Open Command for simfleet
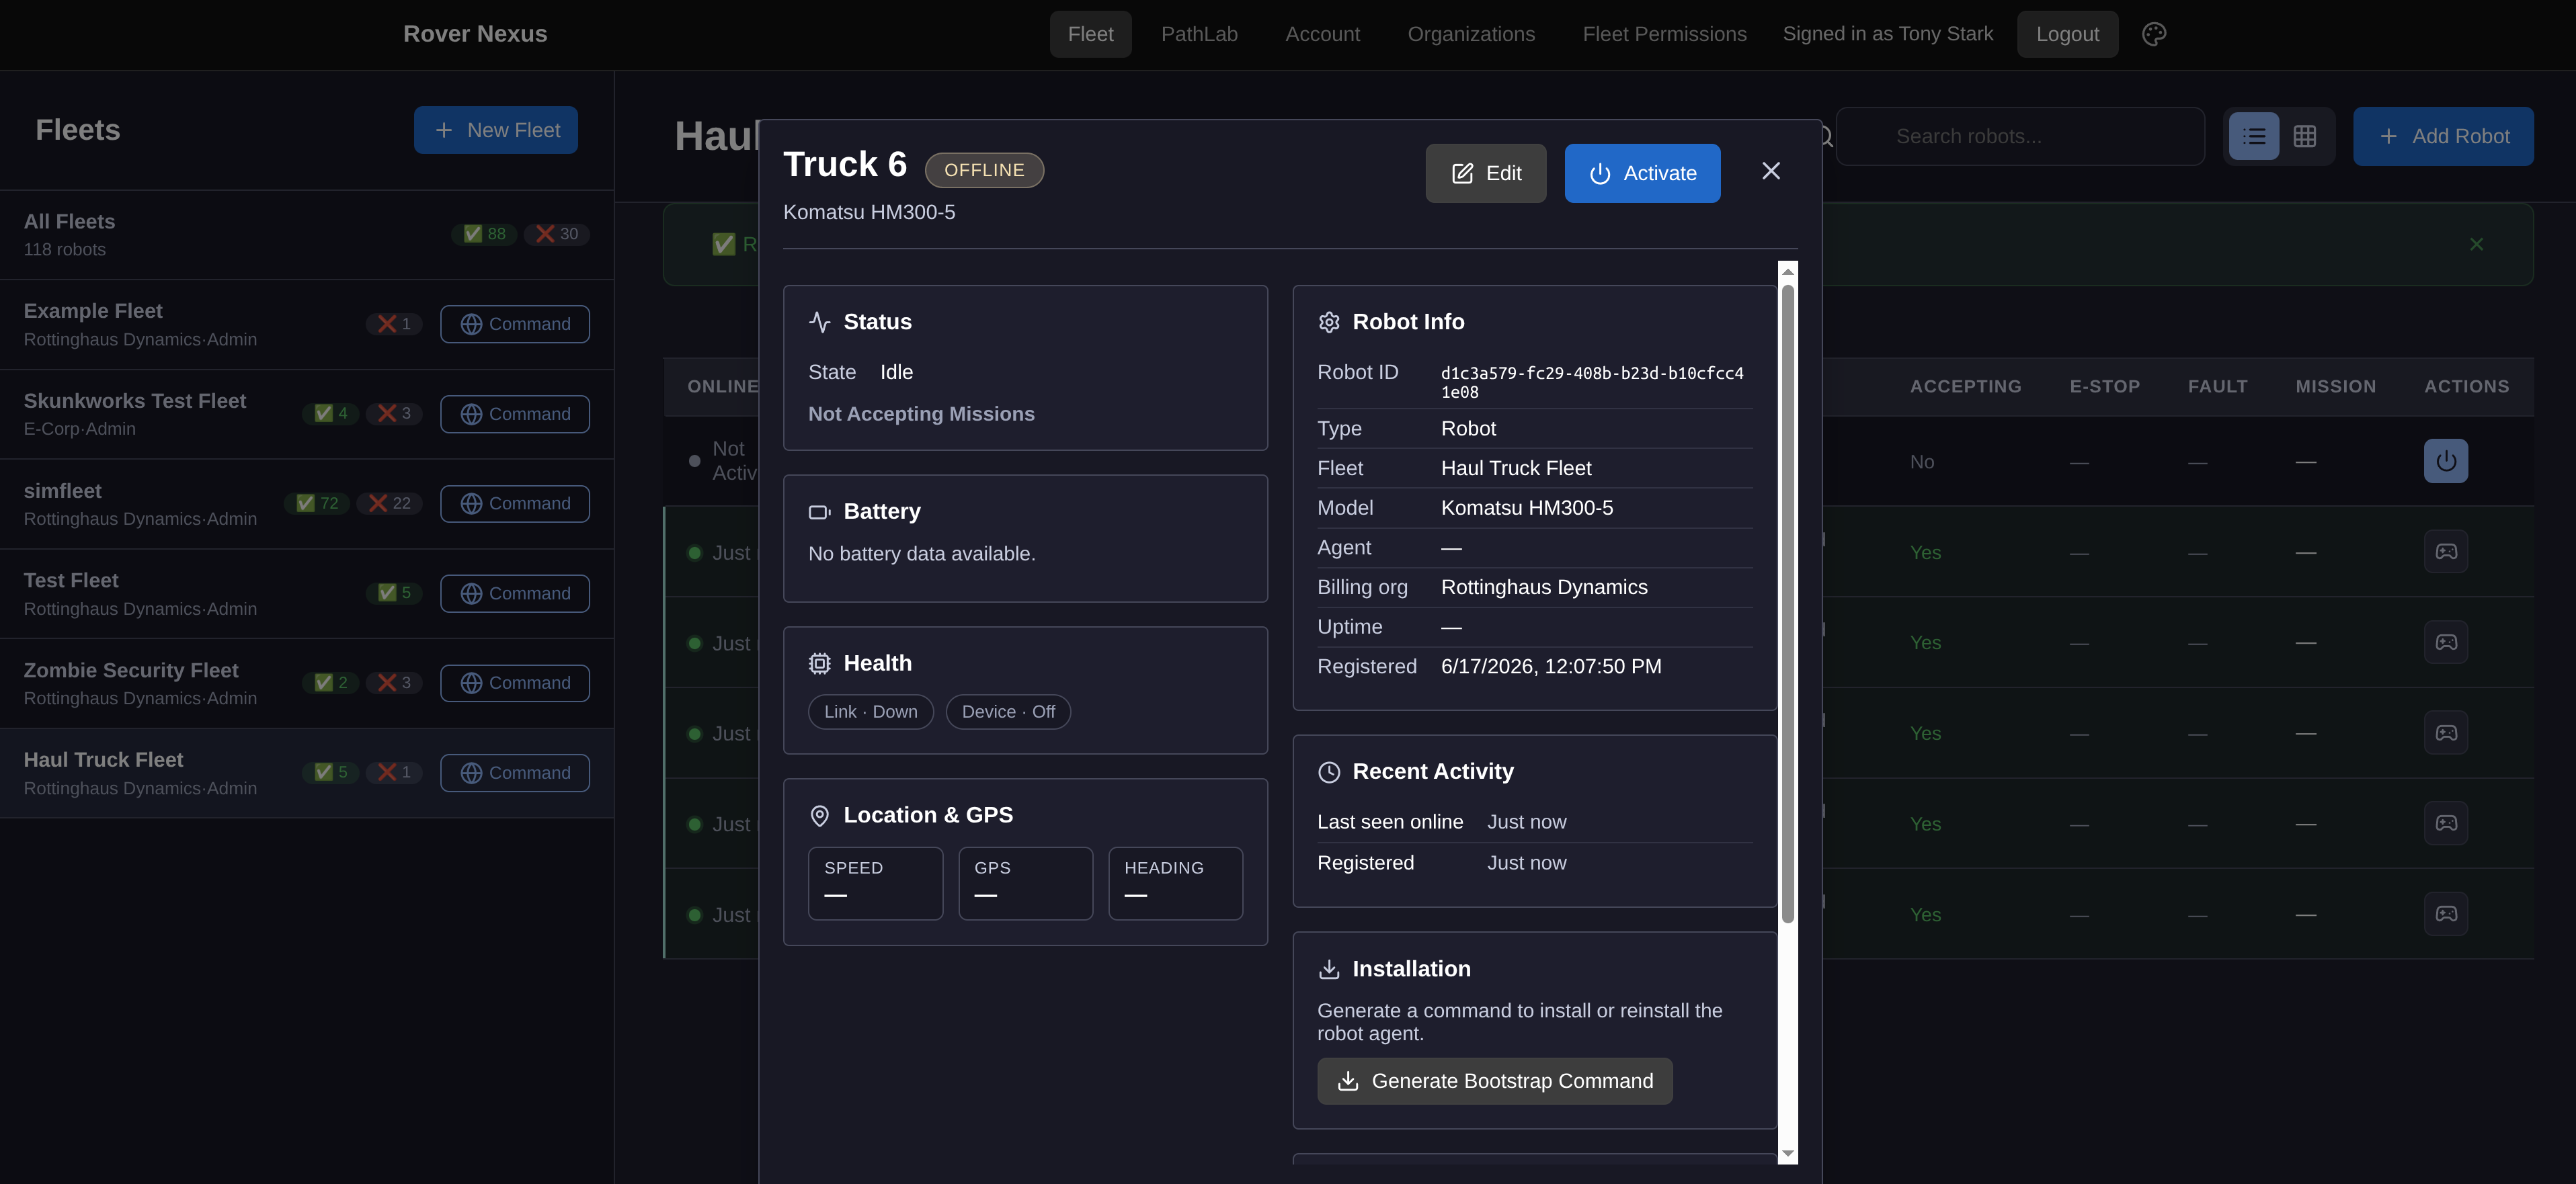2576x1184 pixels. tap(514, 503)
